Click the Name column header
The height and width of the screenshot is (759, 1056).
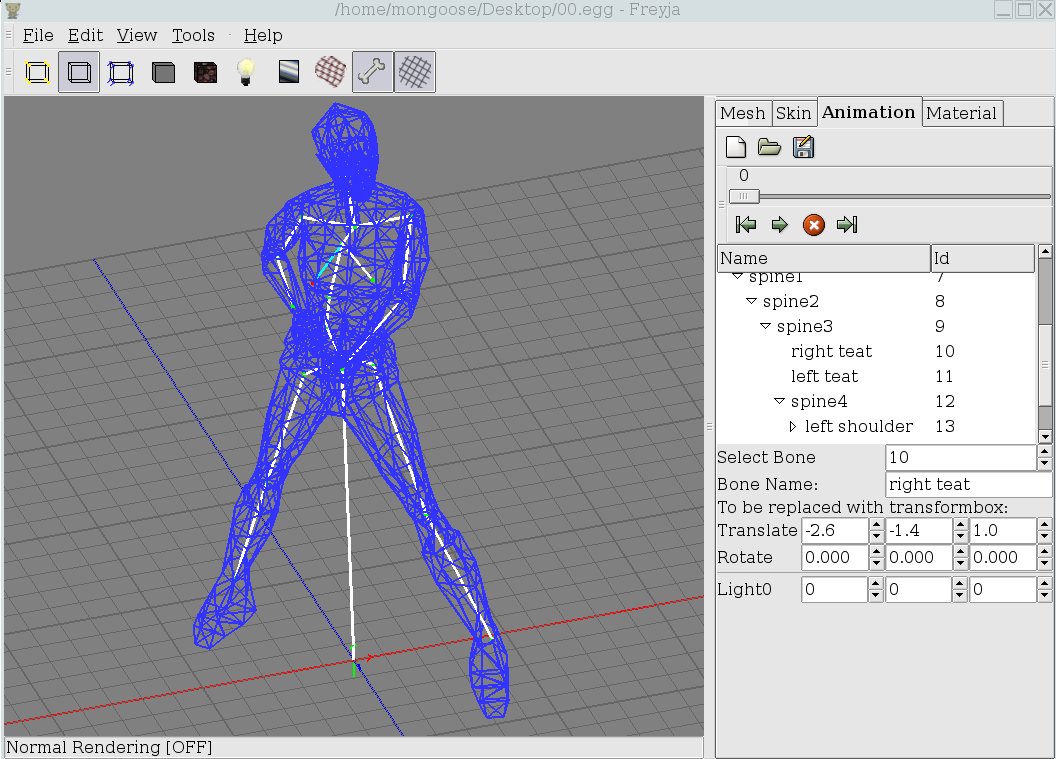tap(824, 258)
